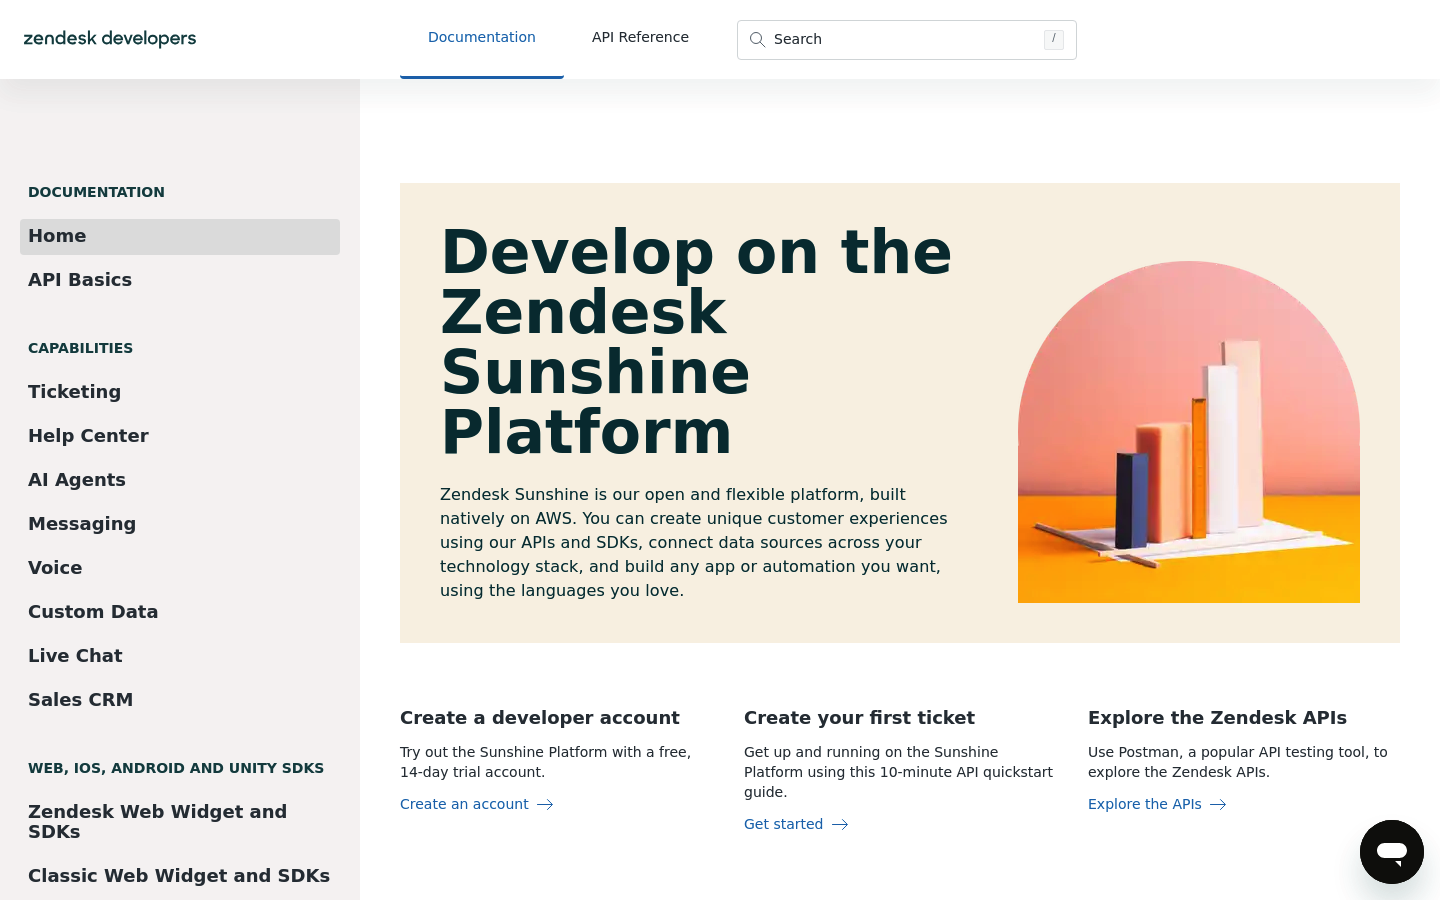
Task: Click the Create an account link
Action: pos(464,804)
